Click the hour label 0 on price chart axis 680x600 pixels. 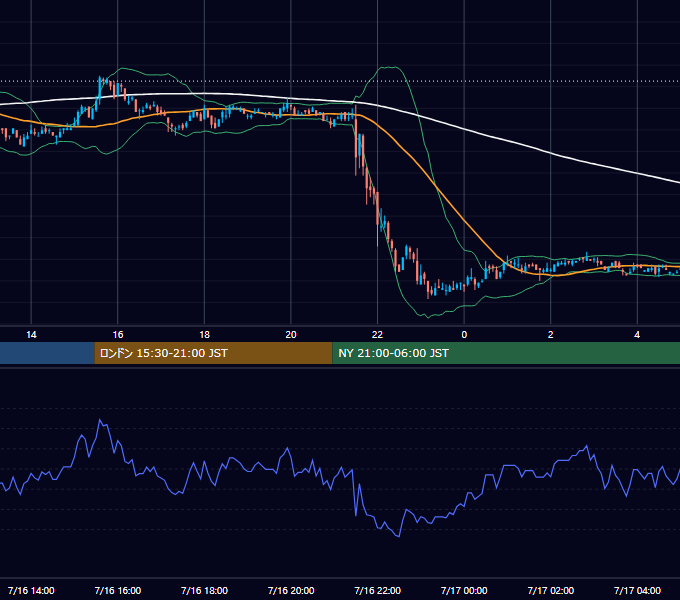point(464,335)
